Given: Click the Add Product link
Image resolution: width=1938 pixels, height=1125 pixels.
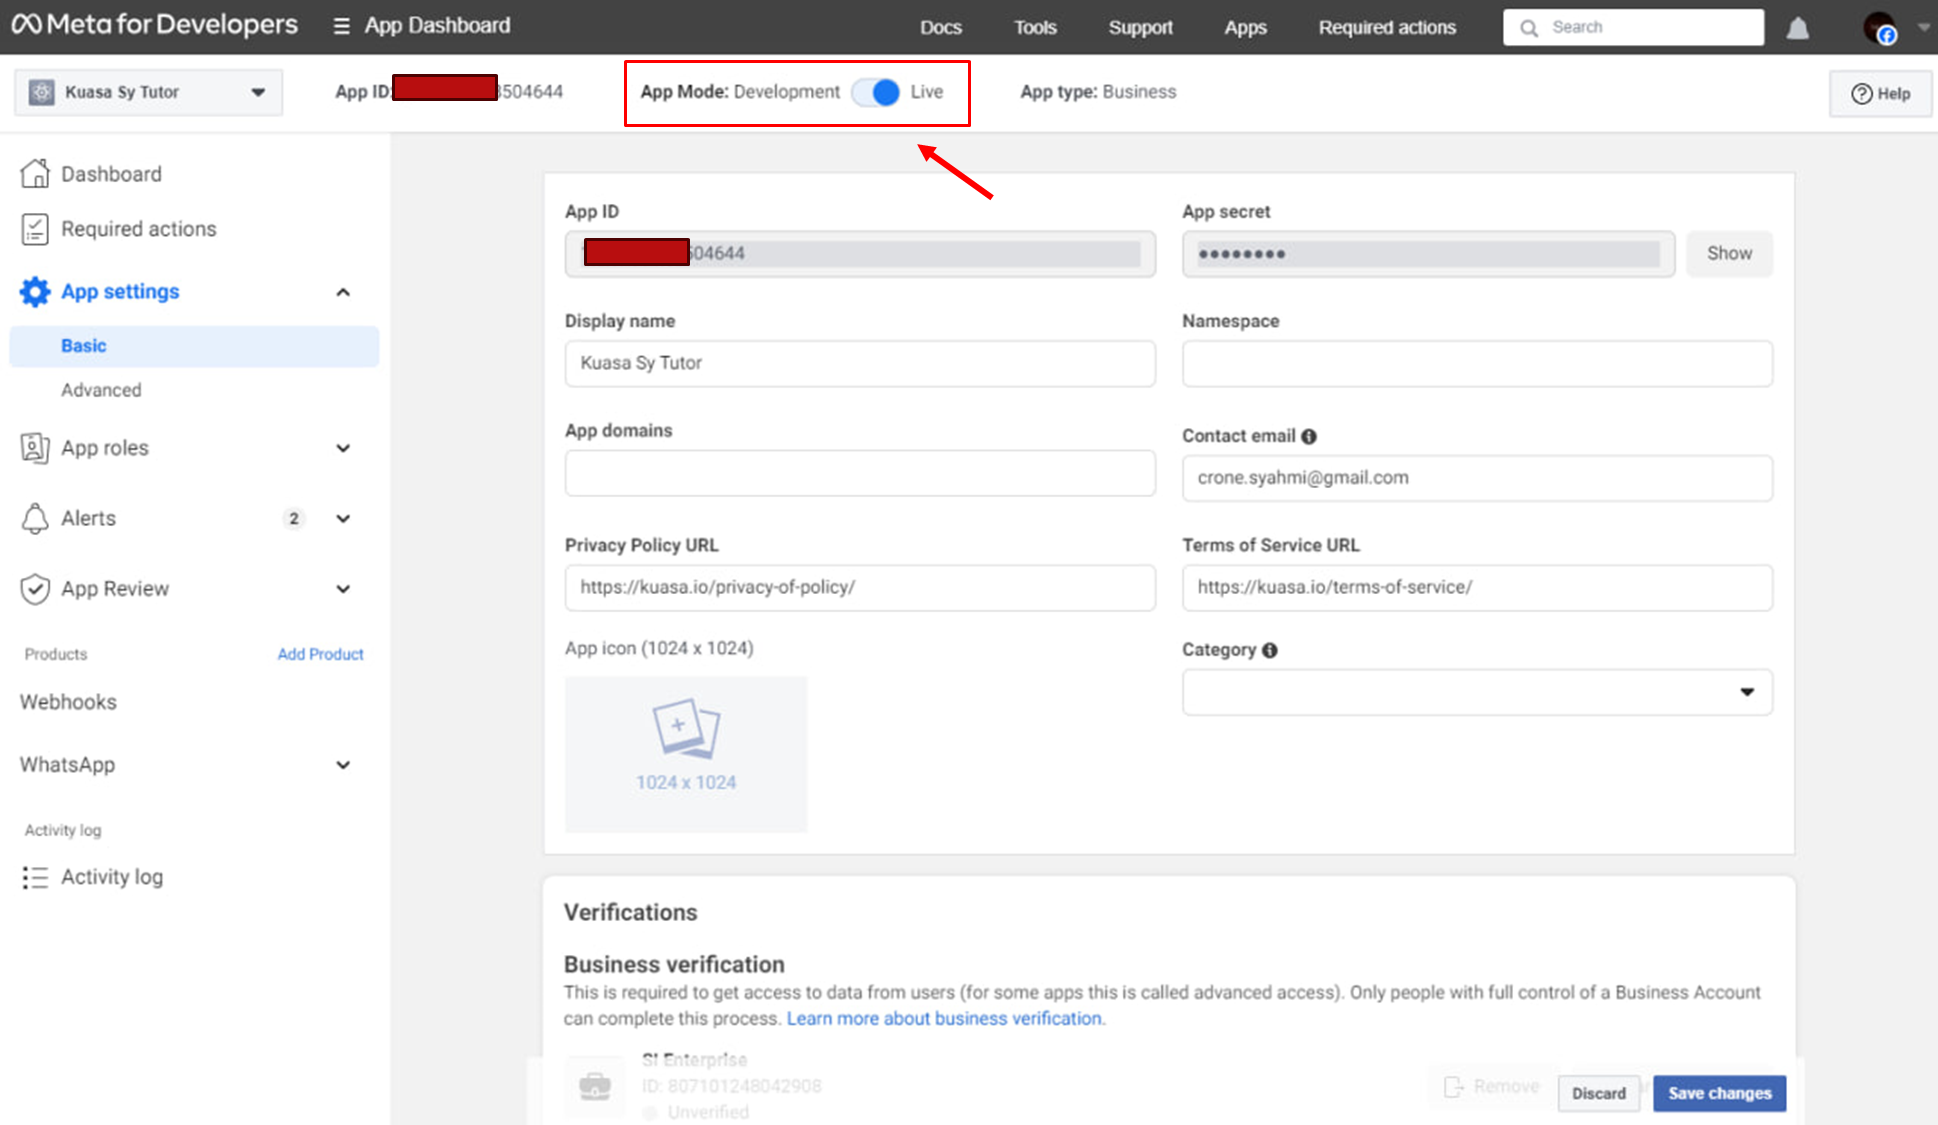Looking at the screenshot, I should [x=320, y=654].
